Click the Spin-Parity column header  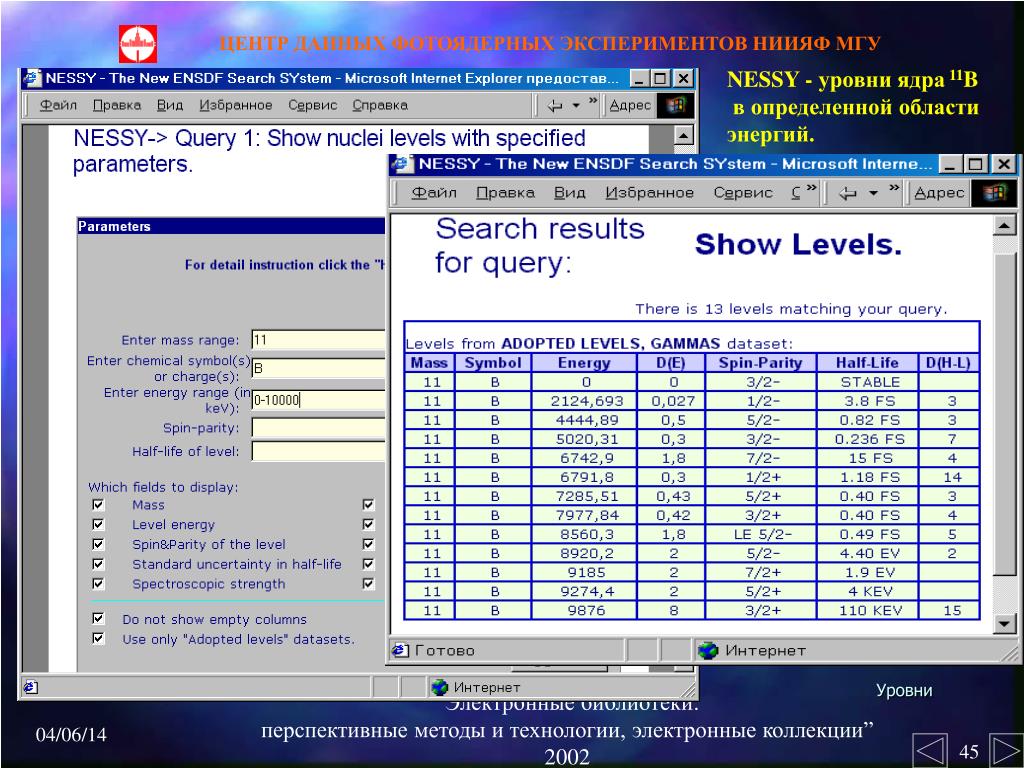760,363
